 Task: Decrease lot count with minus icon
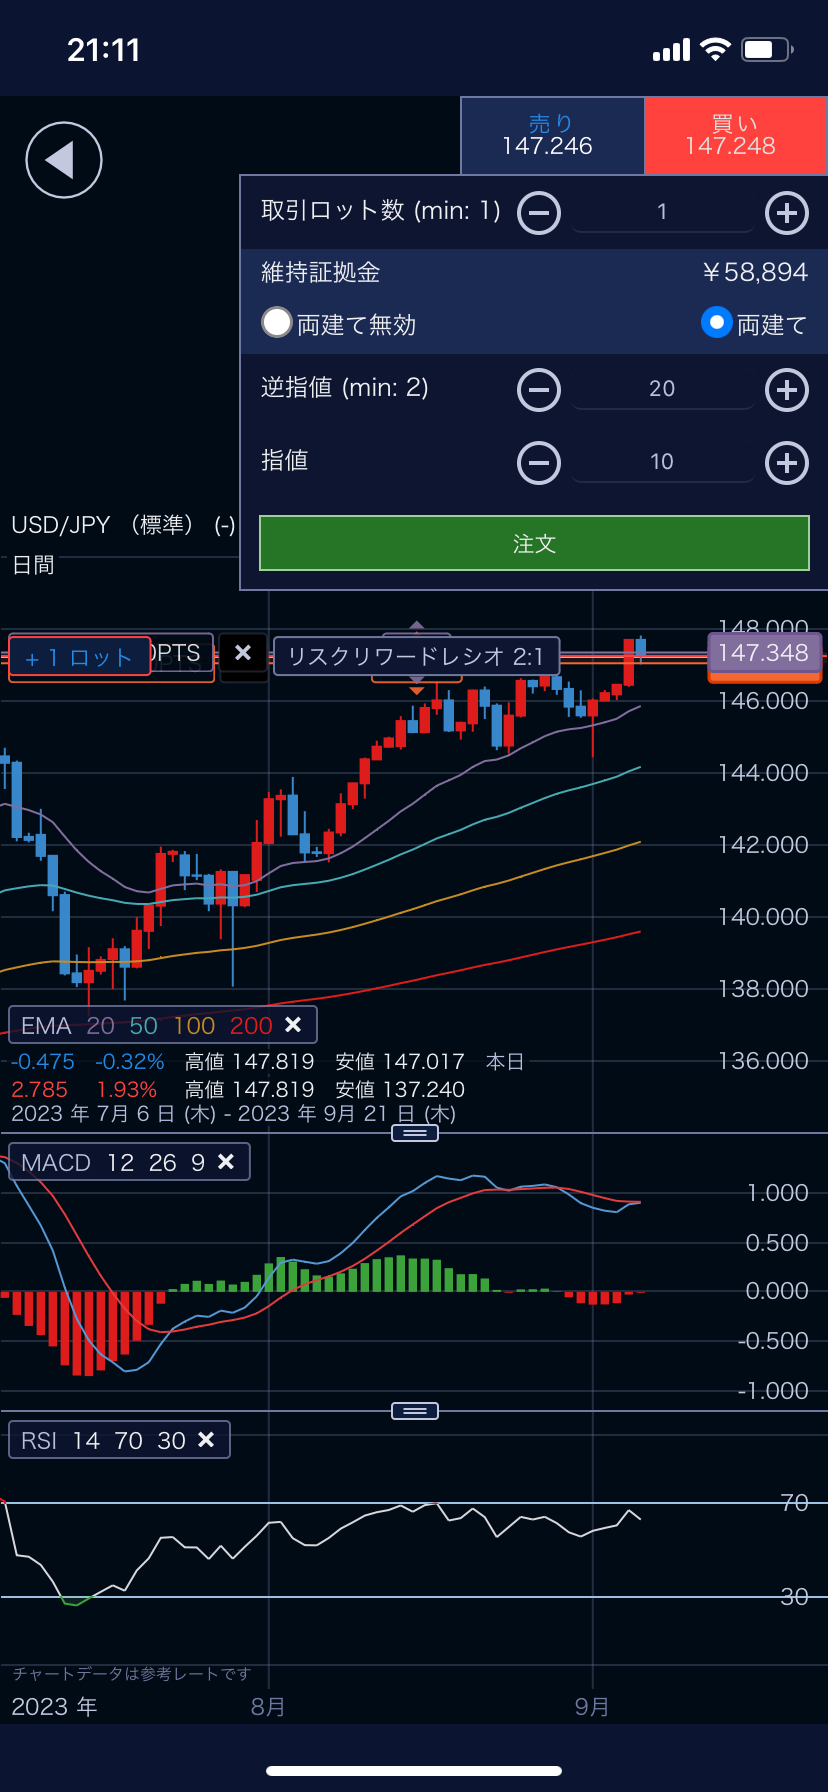pyautogui.click(x=539, y=212)
